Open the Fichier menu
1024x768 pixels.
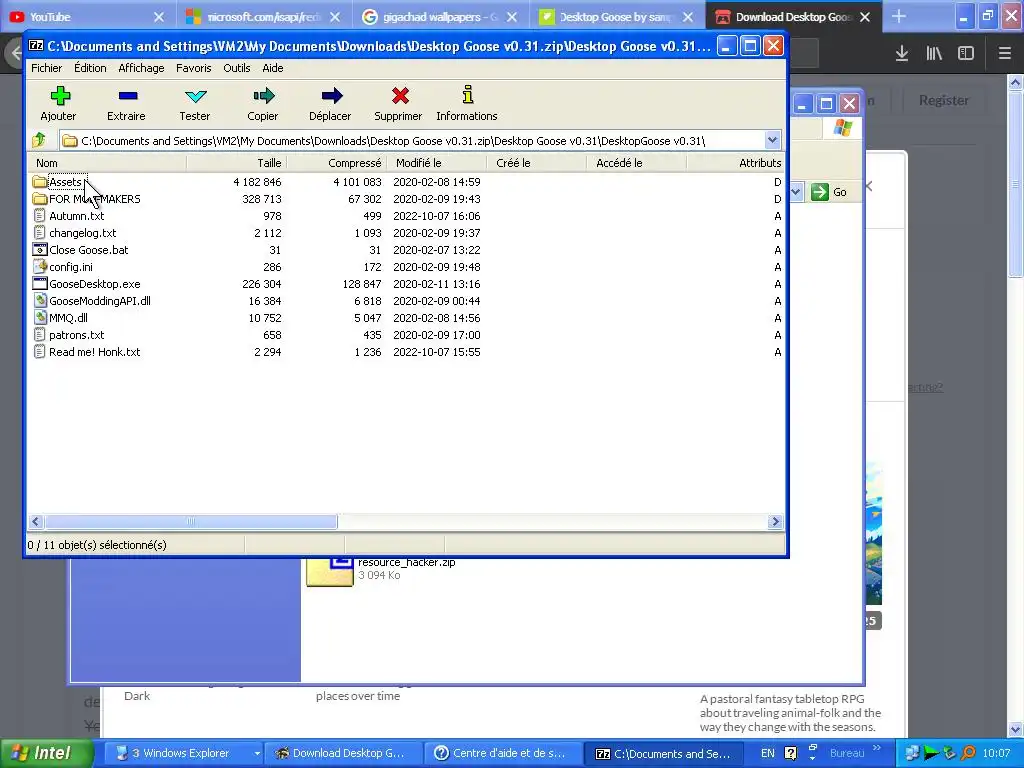46,68
